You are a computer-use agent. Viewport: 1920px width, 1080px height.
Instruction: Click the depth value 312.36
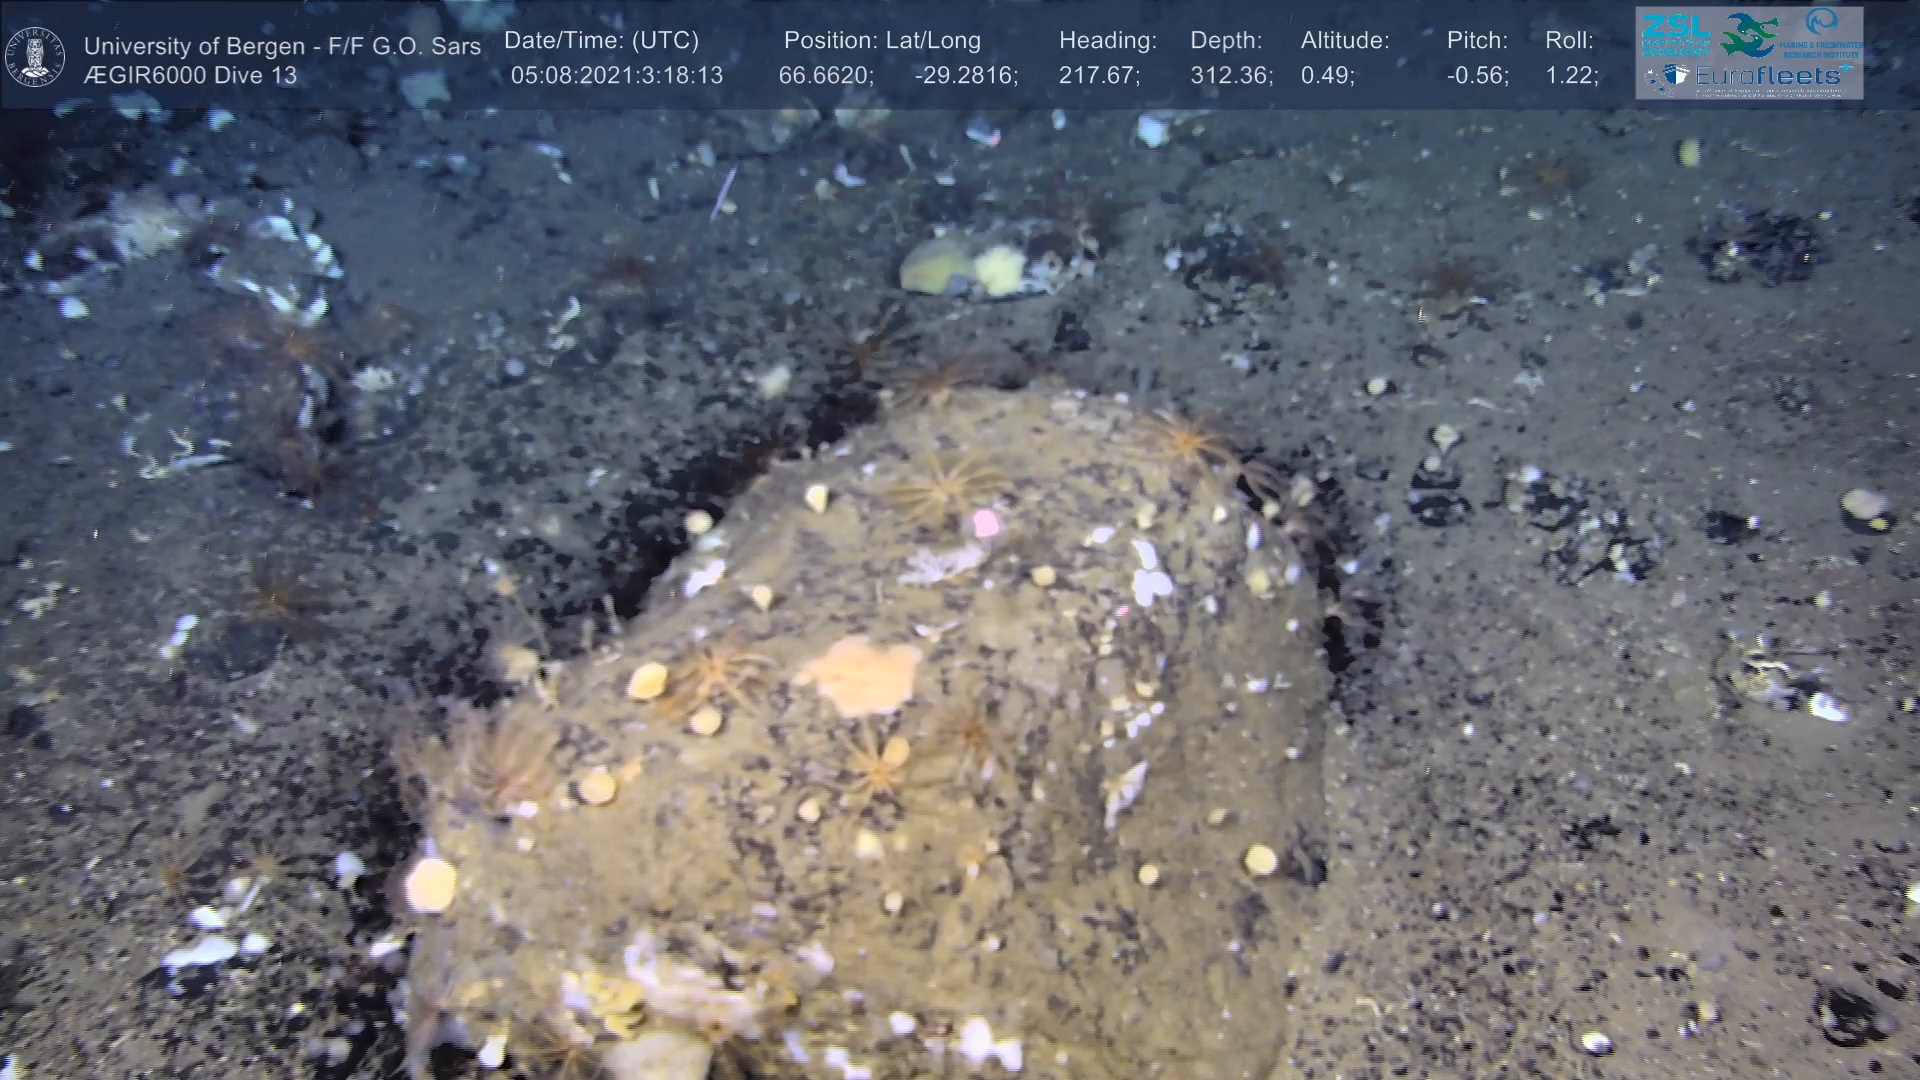(x=1231, y=76)
